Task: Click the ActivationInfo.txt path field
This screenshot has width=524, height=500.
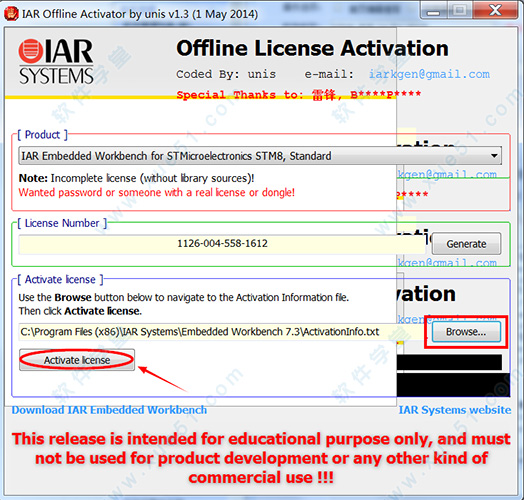Action: 222,332
